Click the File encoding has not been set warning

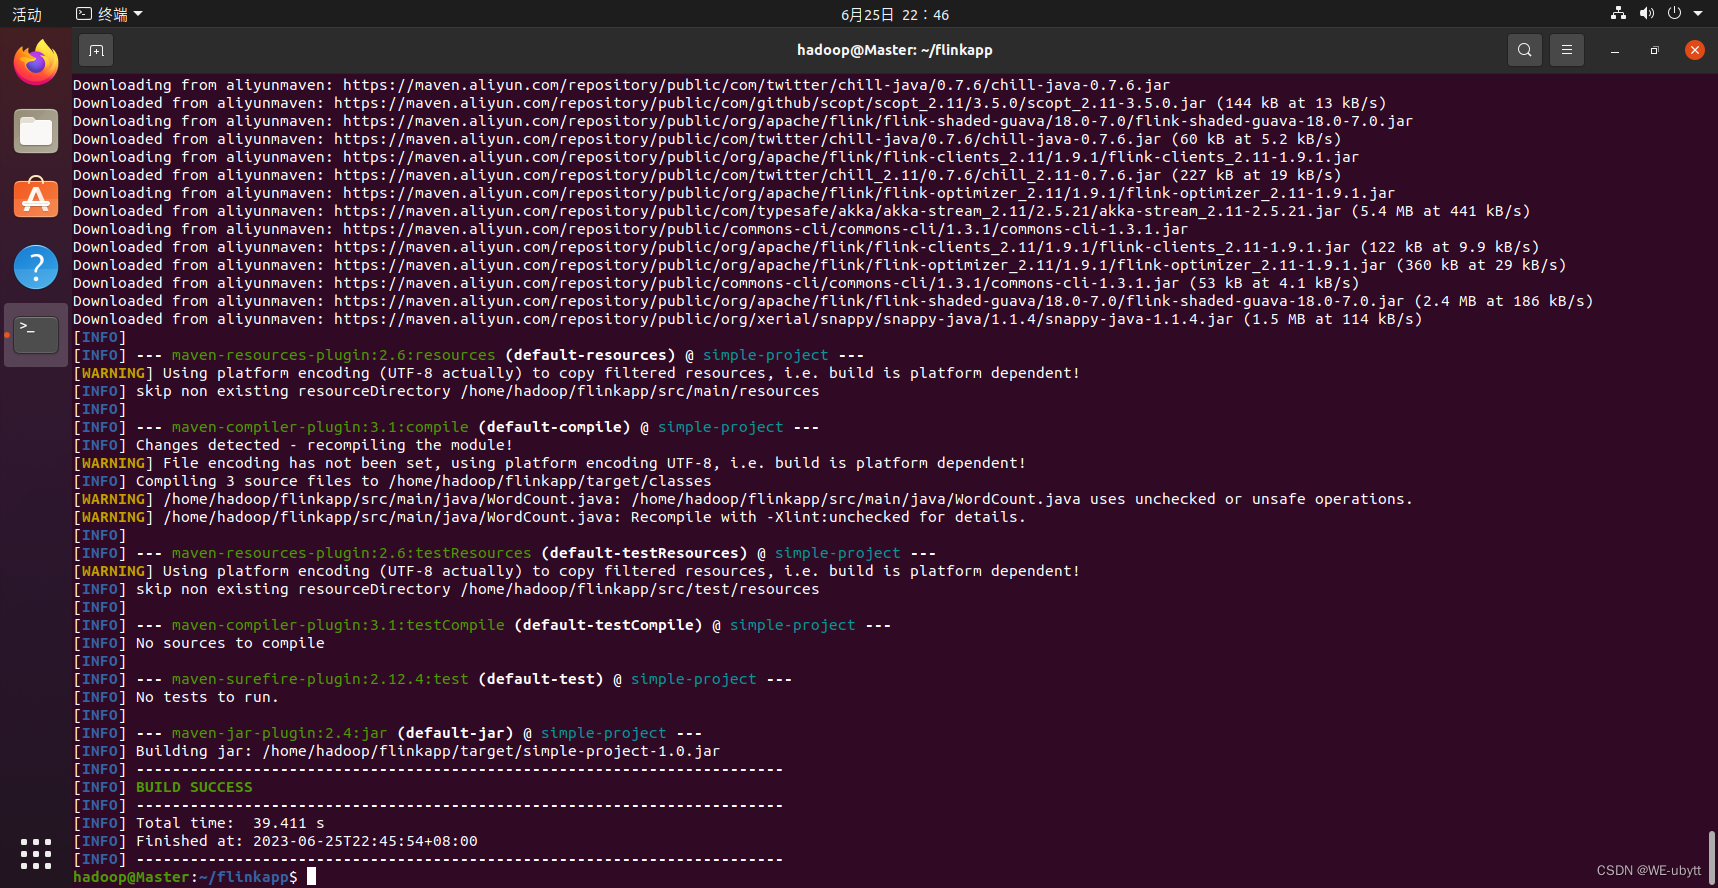(x=549, y=463)
